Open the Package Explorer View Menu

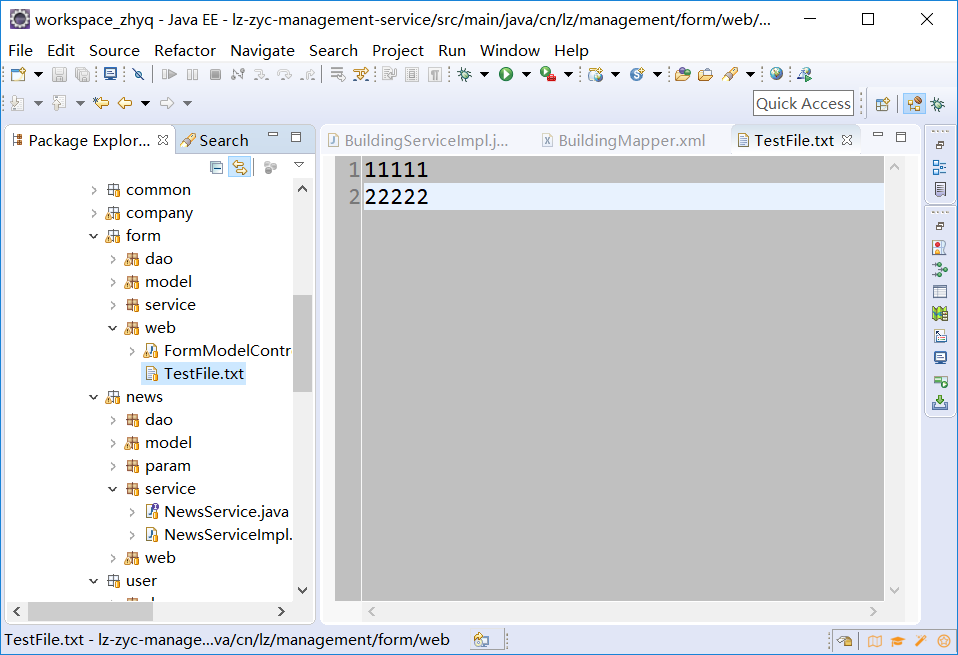(x=299, y=165)
